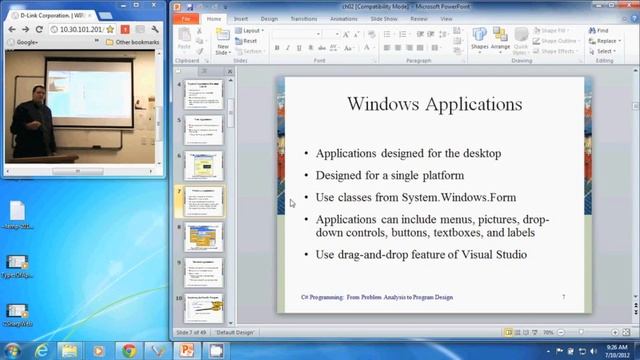Select slide 6 thumbnail
640x360 pixels.
click(204, 166)
